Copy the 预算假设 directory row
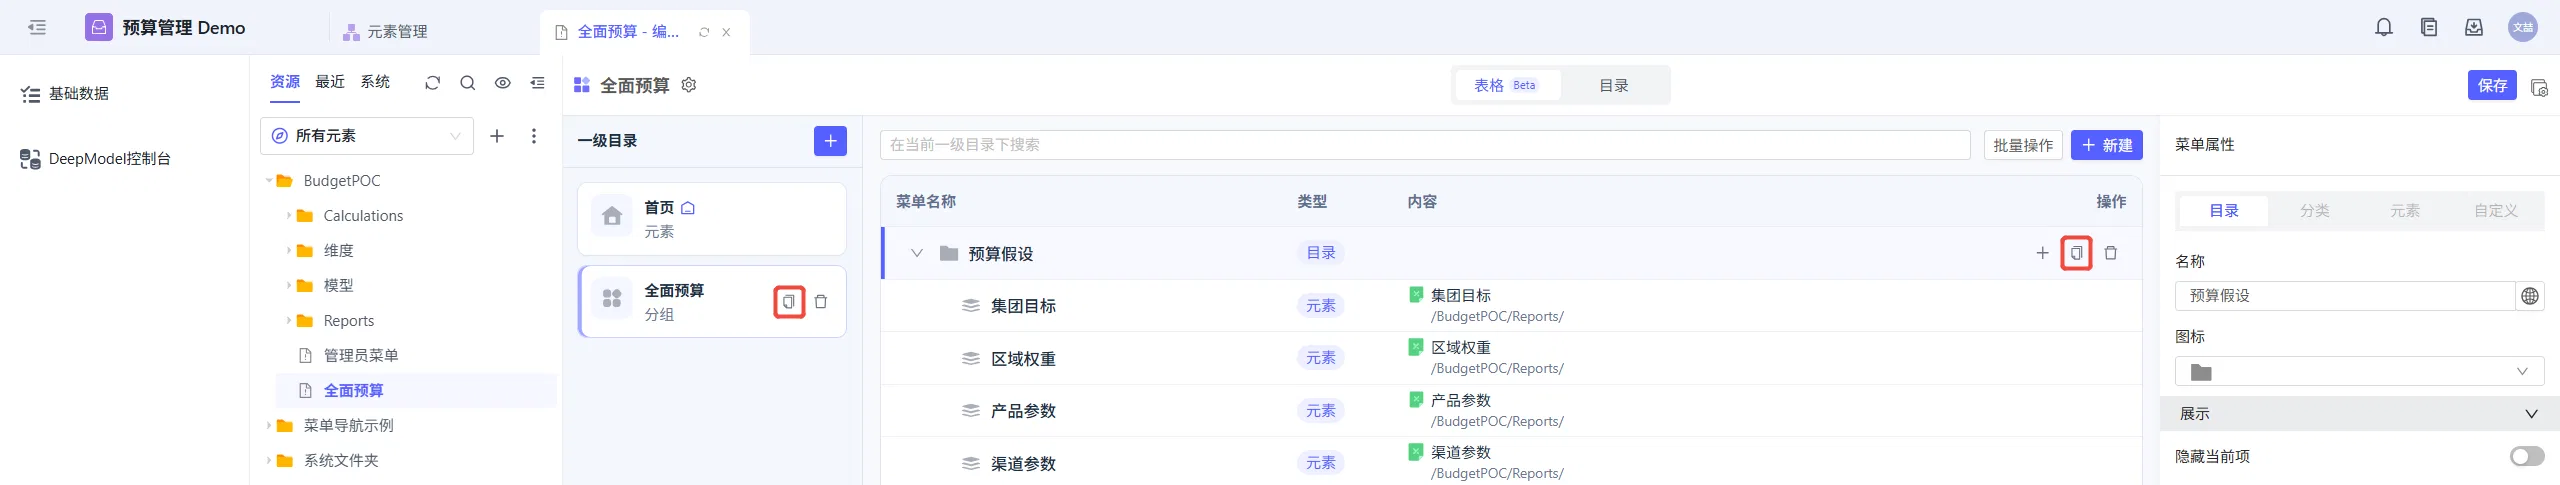 coord(2077,253)
